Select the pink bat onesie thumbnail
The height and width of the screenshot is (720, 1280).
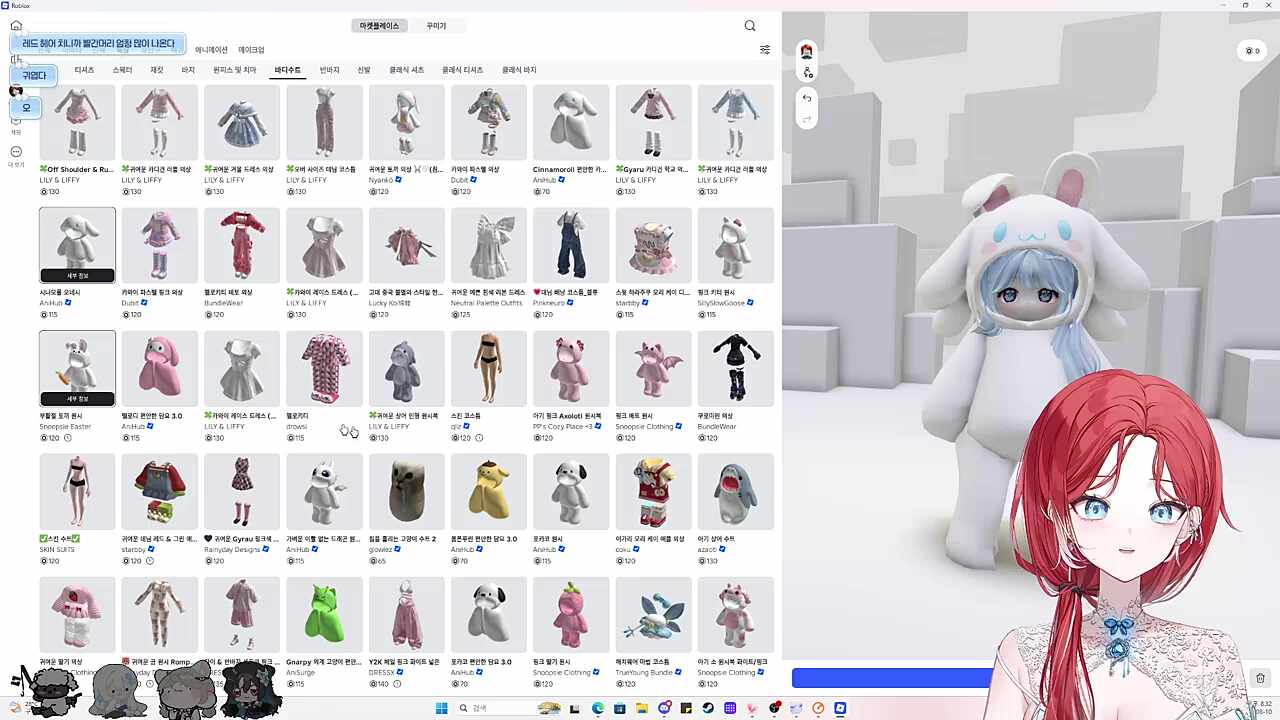(x=653, y=368)
